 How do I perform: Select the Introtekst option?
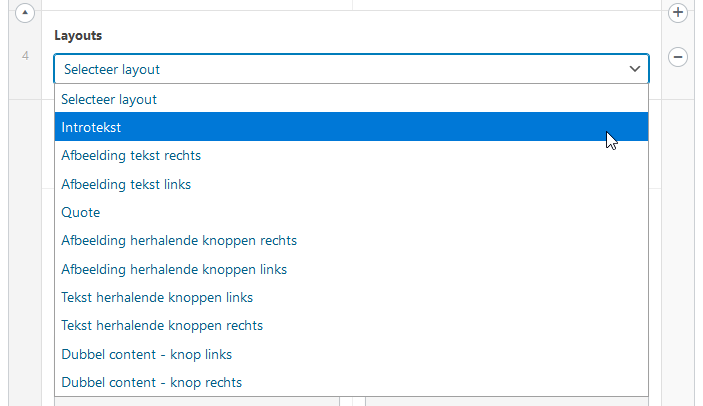coord(352,127)
